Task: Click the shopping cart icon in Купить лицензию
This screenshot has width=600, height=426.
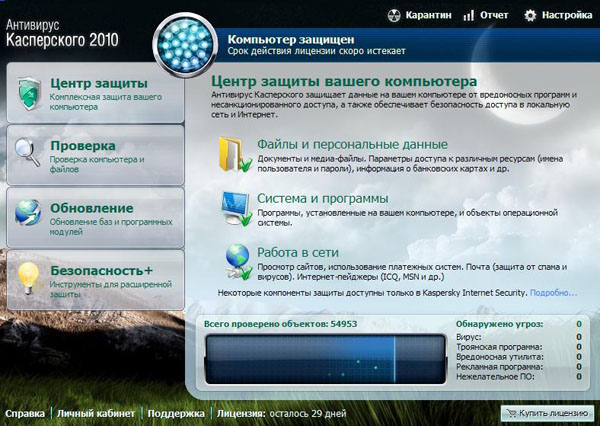Action: pos(512,413)
